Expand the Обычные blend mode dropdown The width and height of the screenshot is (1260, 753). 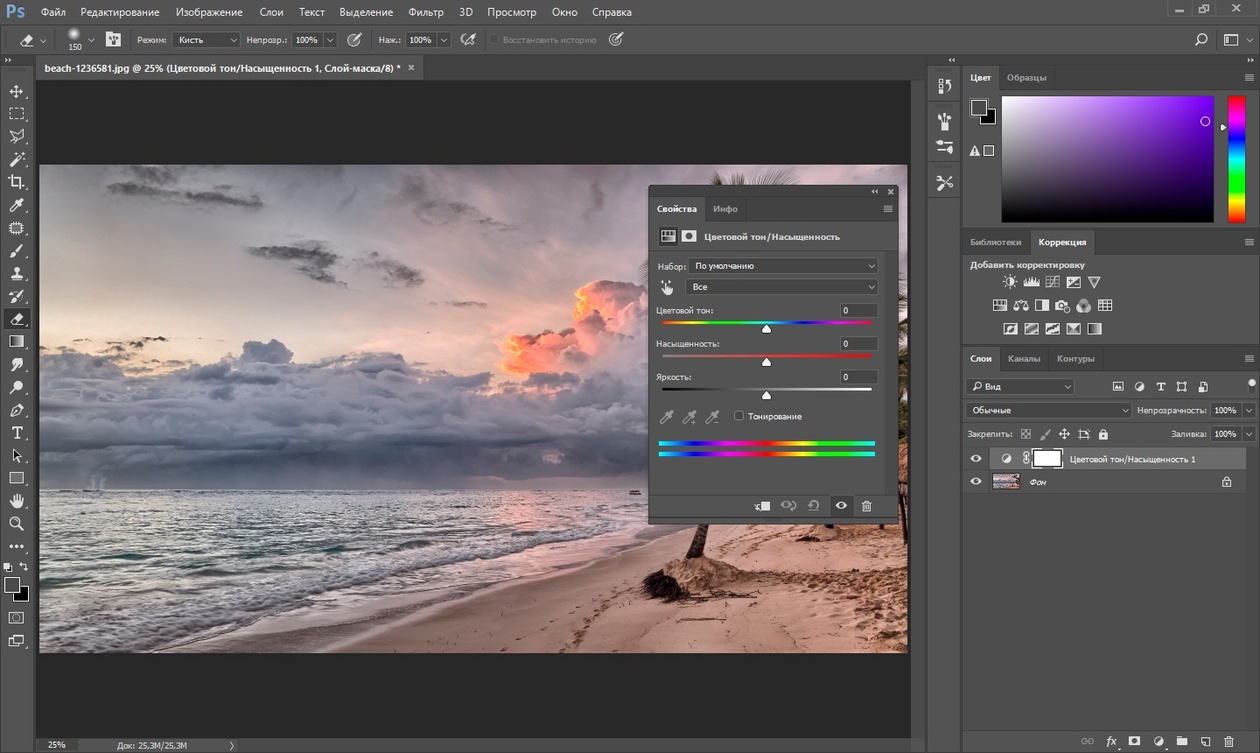1048,410
